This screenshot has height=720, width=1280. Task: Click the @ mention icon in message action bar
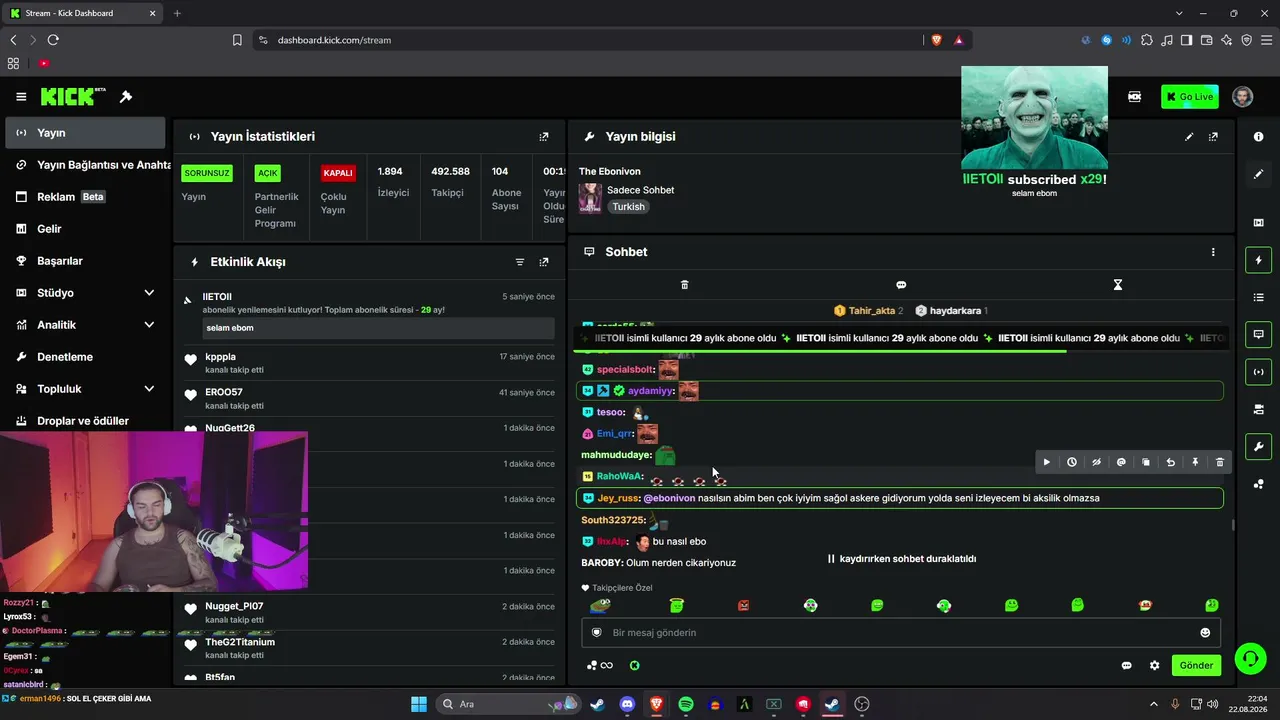point(1121,462)
